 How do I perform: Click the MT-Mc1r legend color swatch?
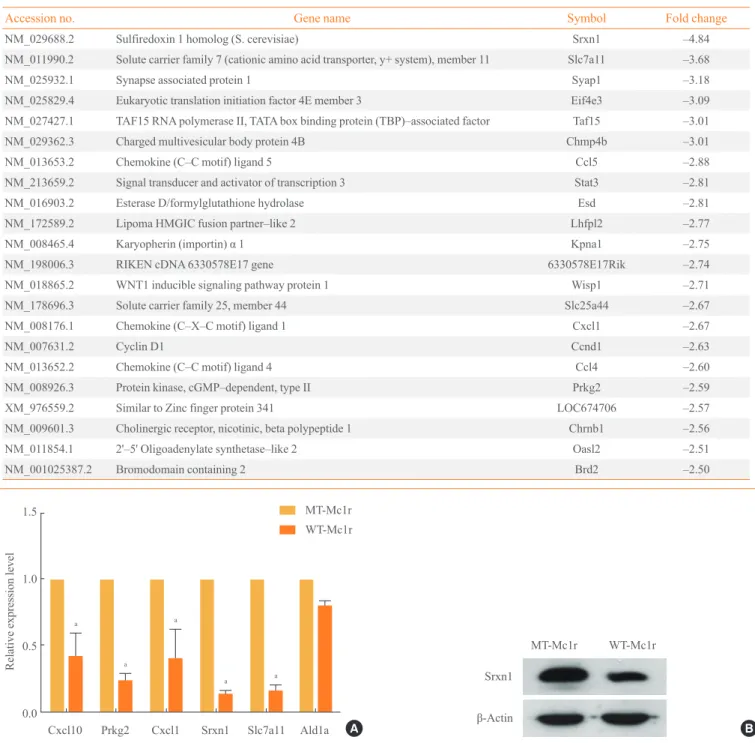coord(287,510)
